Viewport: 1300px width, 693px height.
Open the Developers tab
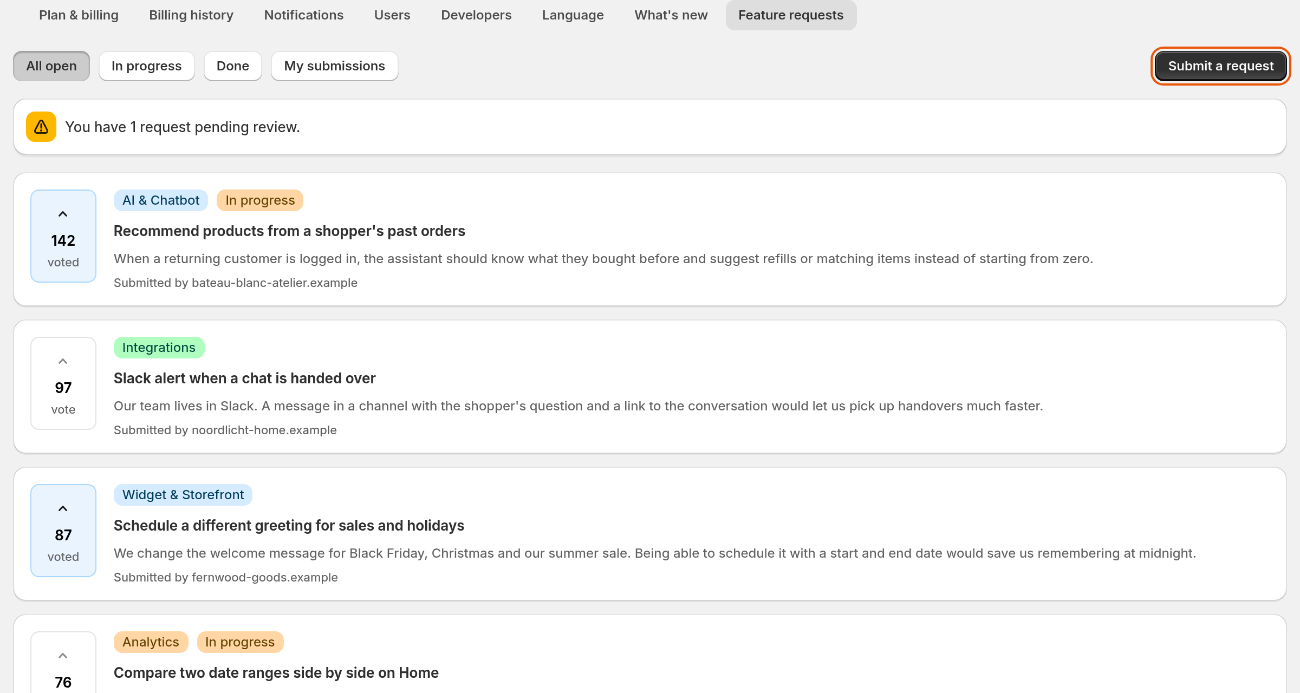[x=476, y=15]
